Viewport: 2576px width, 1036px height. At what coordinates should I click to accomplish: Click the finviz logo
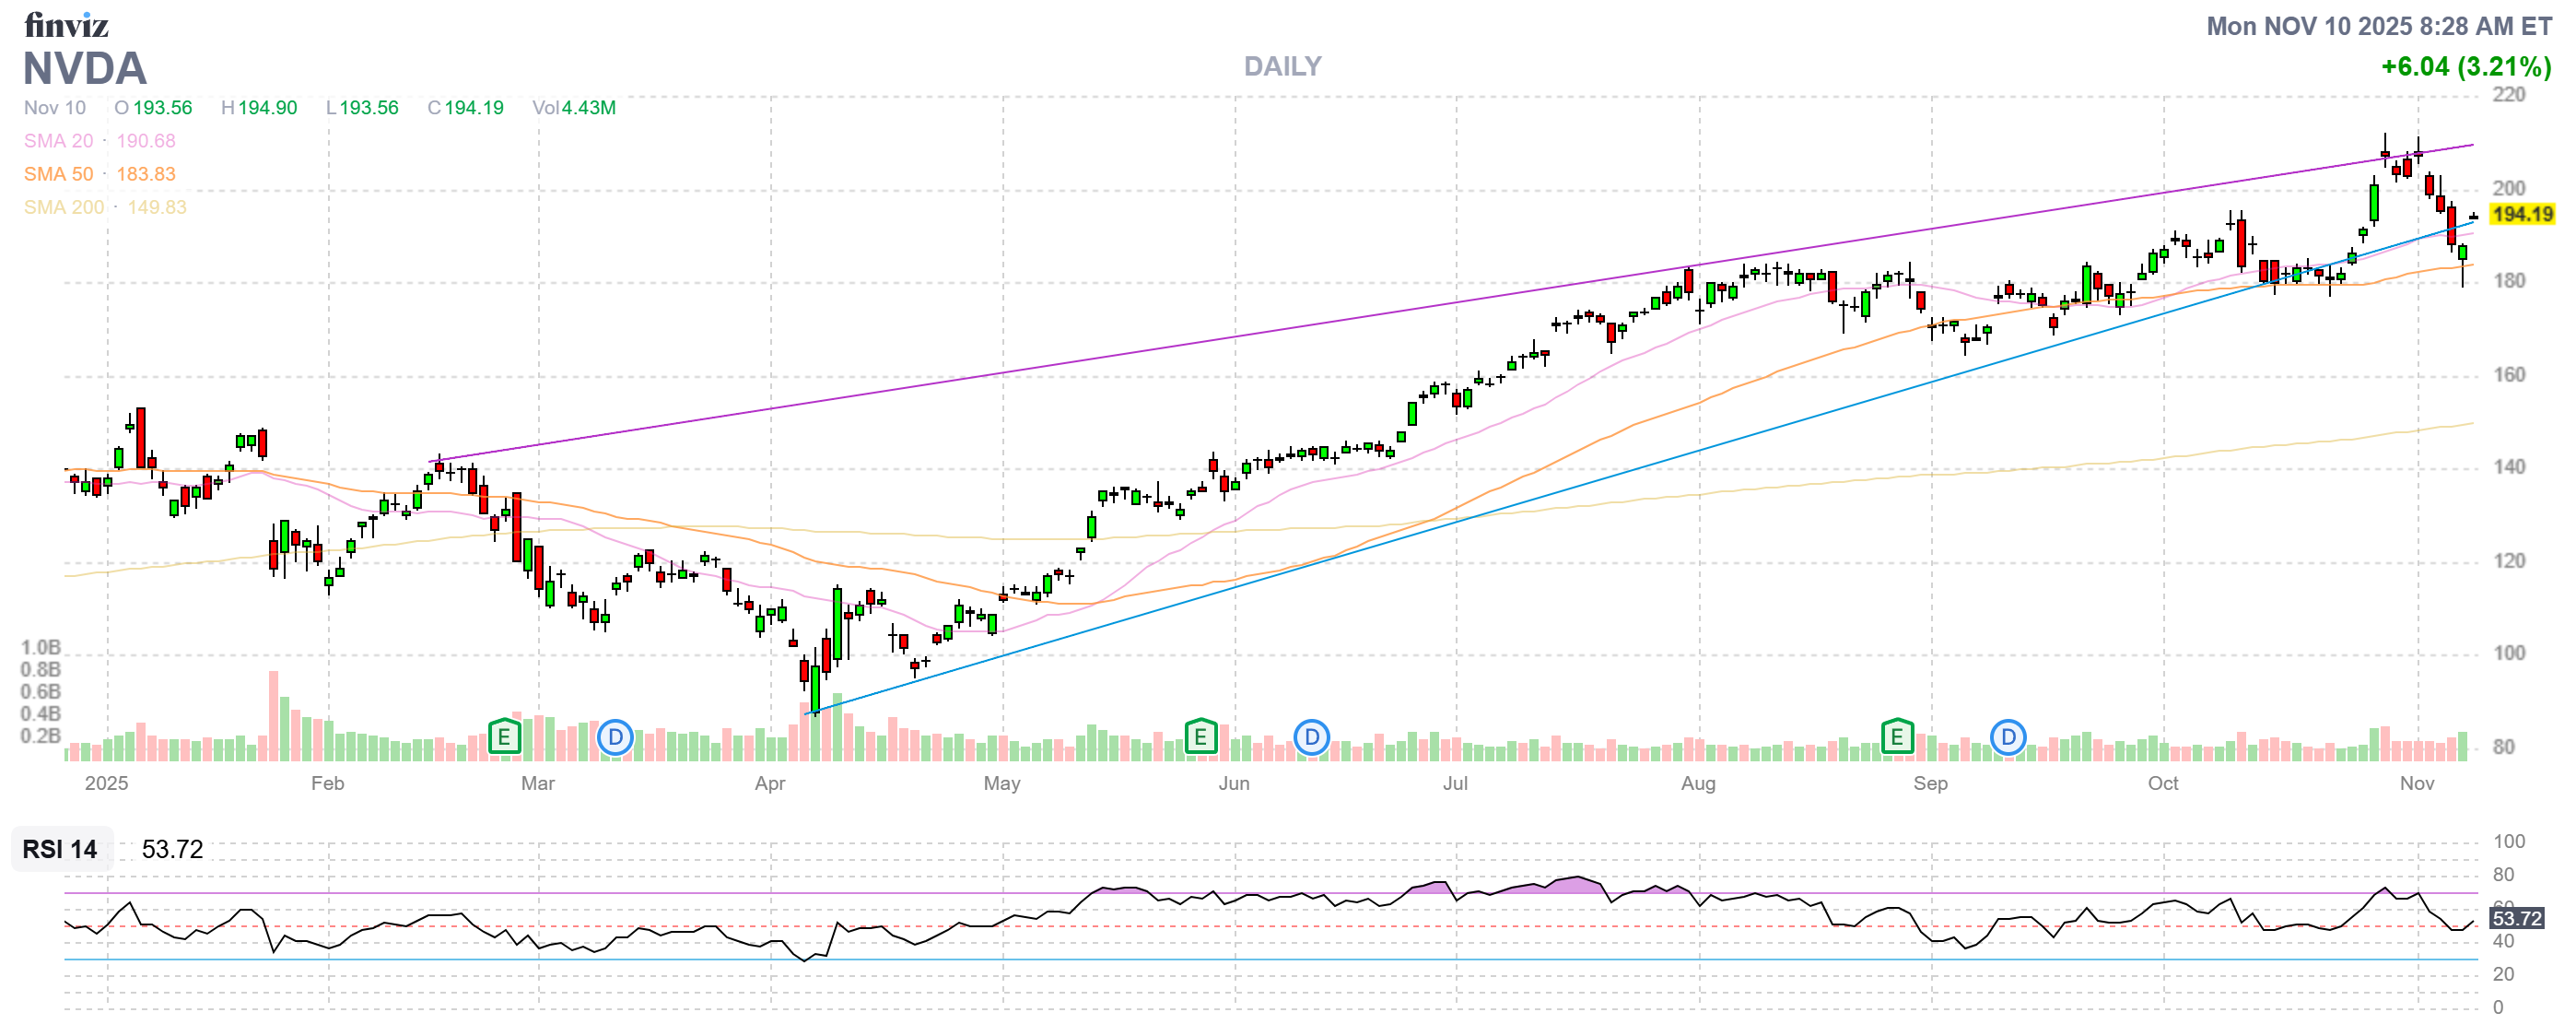coord(66,25)
